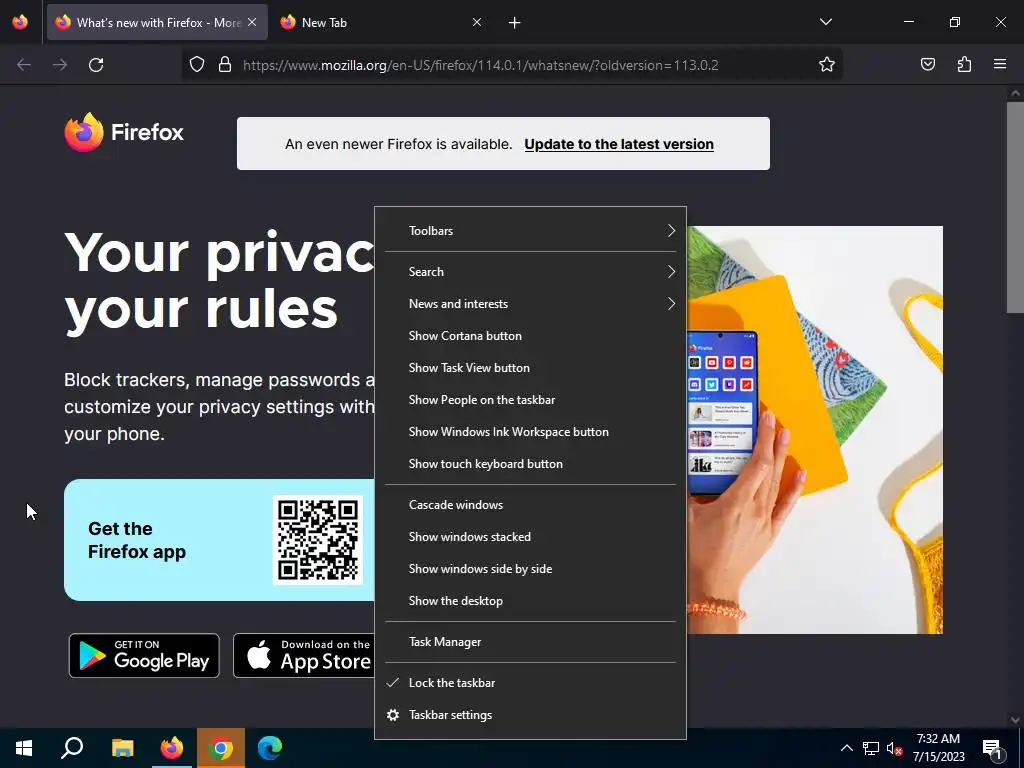Click the gear icon beside Taskbar settings
Screen dimensions: 1024x768
pos(392,715)
